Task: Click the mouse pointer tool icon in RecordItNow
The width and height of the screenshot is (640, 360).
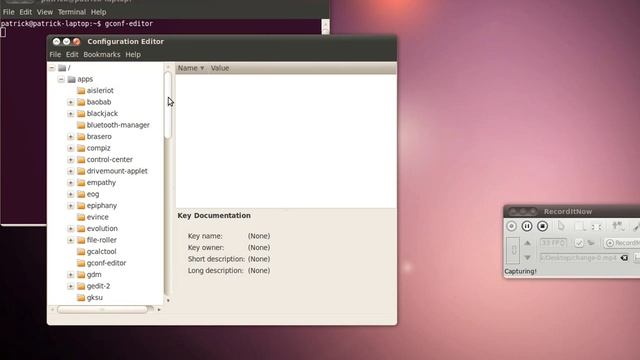Action: pyautogui.click(x=561, y=226)
